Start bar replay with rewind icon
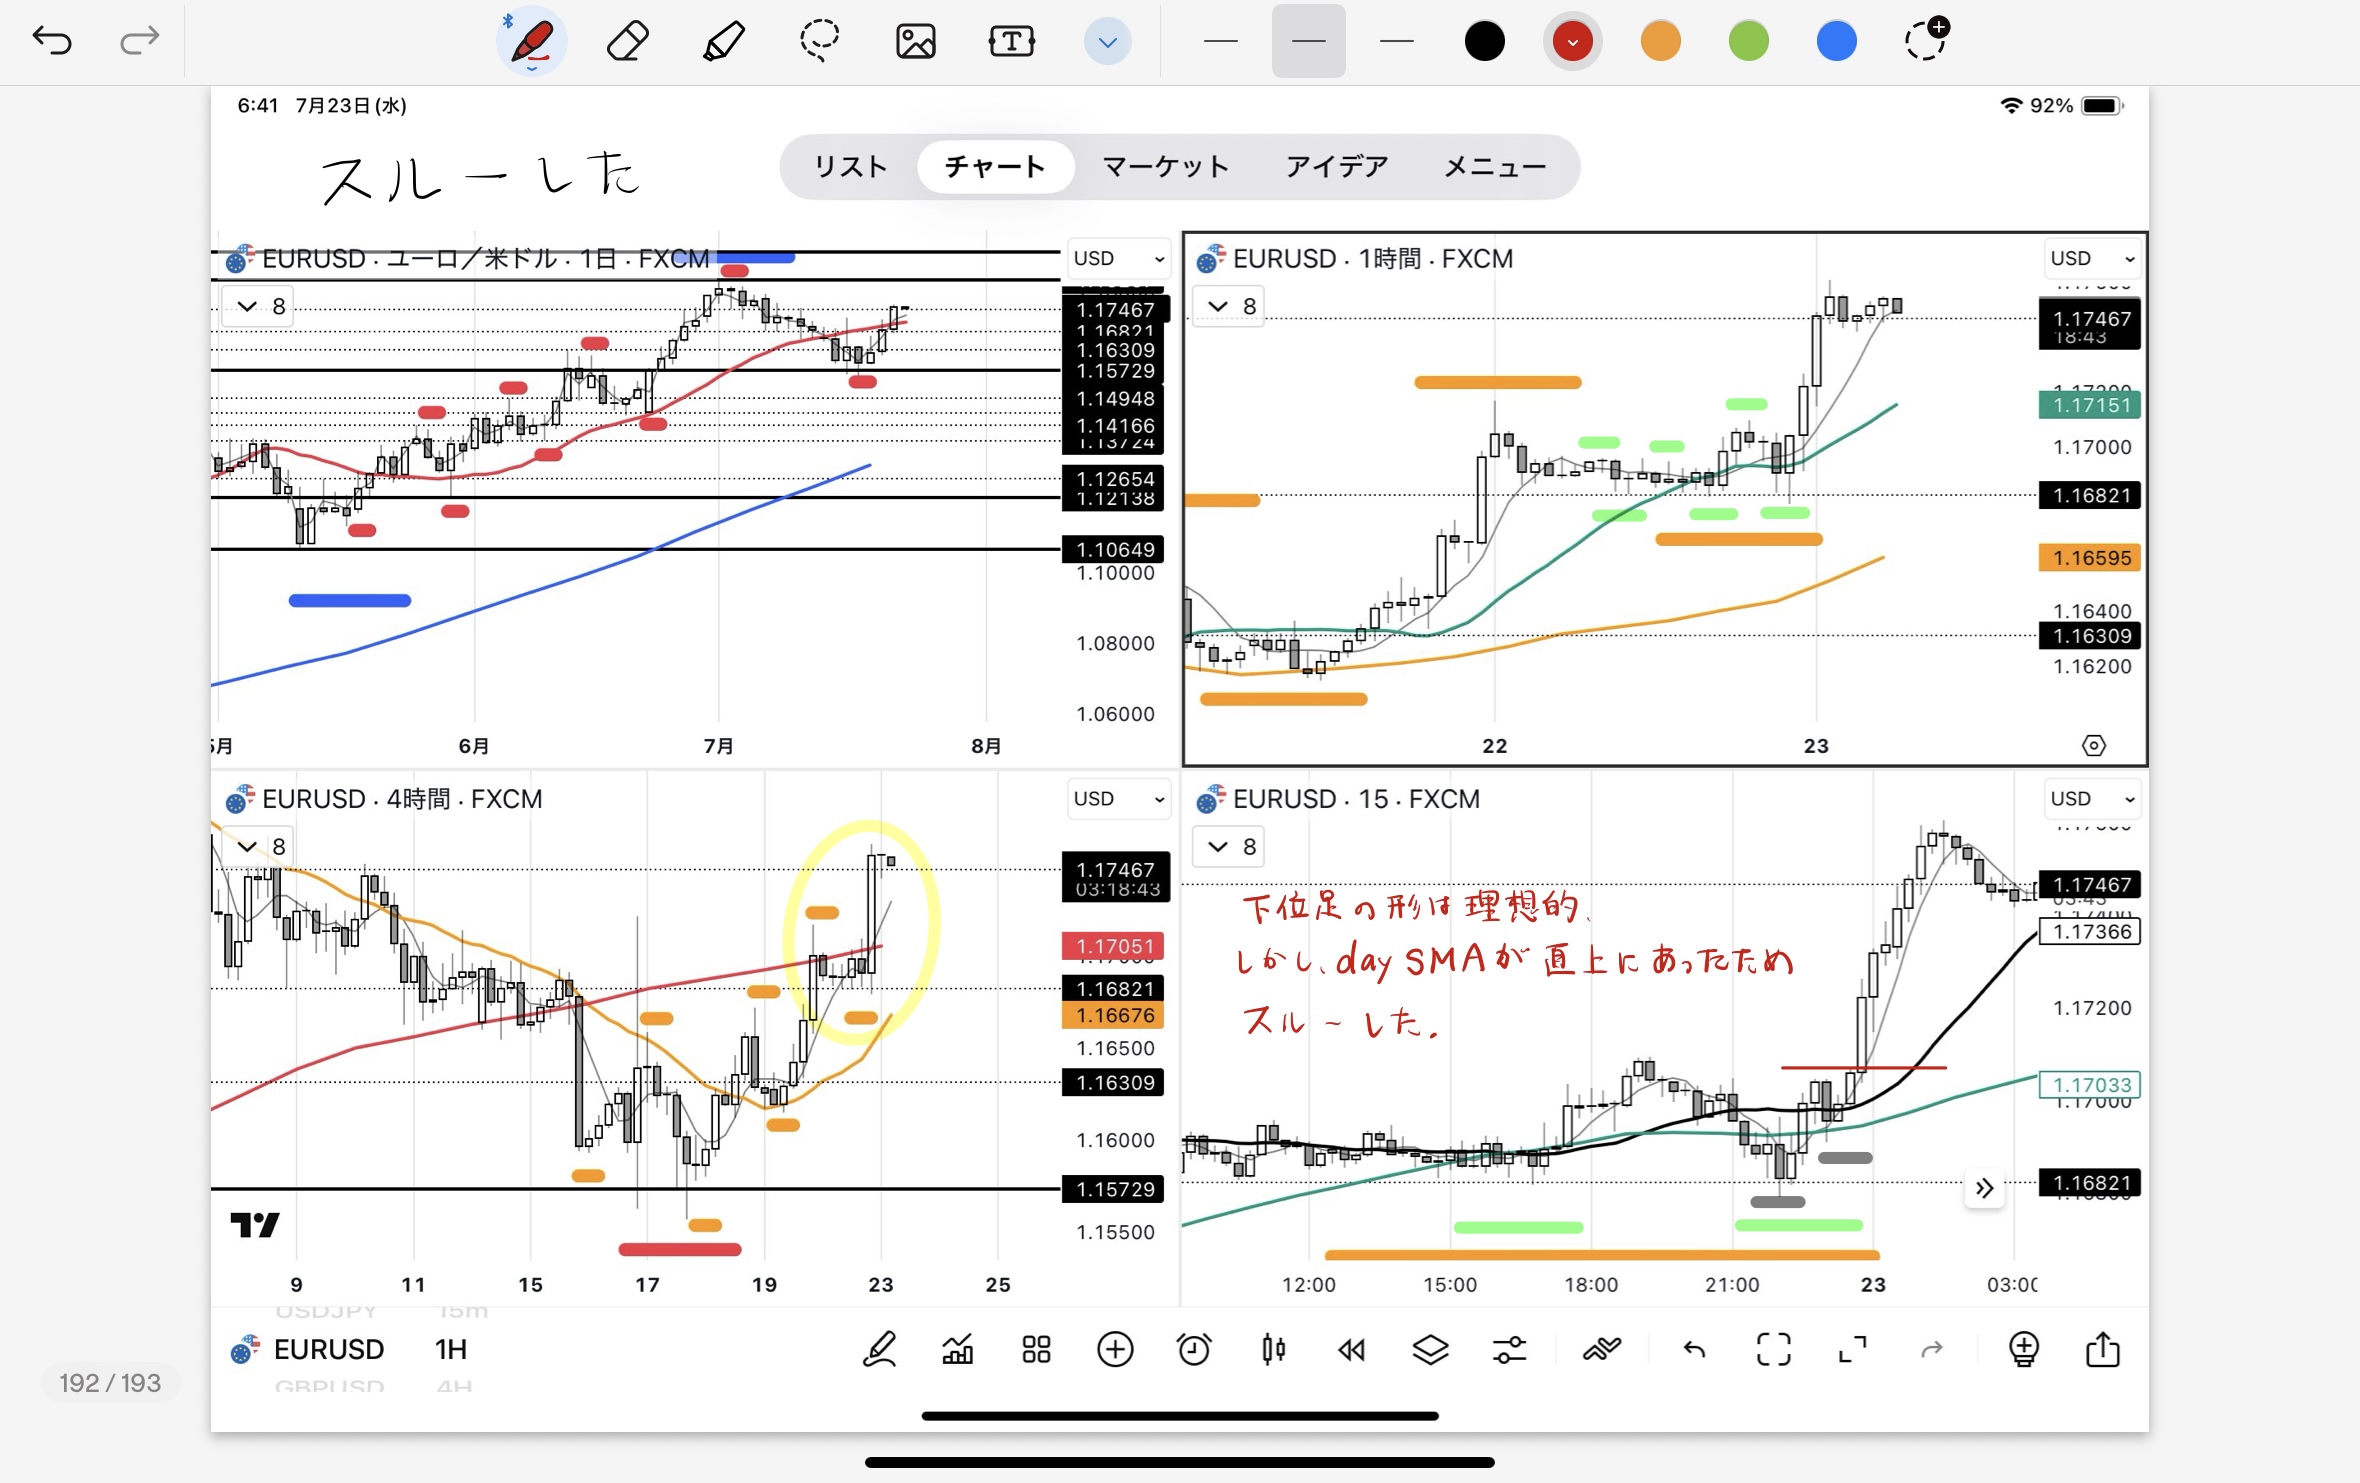Image resolution: width=2360 pixels, height=1483 pixels. point(1351,1350)
